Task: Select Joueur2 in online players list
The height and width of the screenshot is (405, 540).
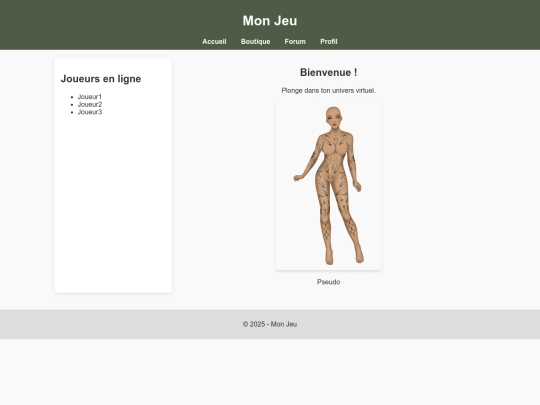Action: pos(90,104)
